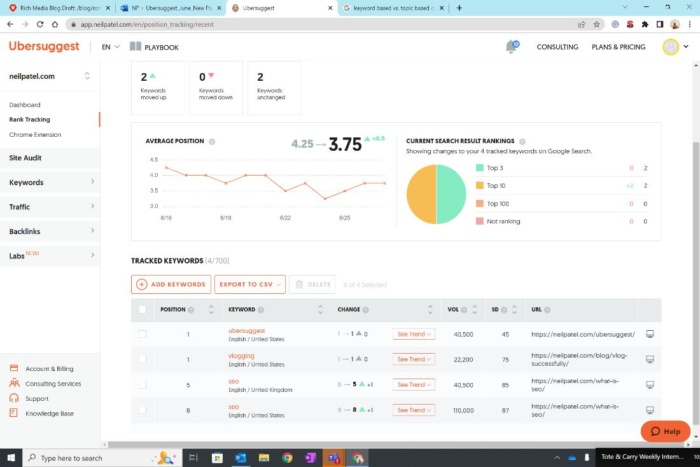
Task: Click the URL column info icon
Action: [x=547, y=310]
